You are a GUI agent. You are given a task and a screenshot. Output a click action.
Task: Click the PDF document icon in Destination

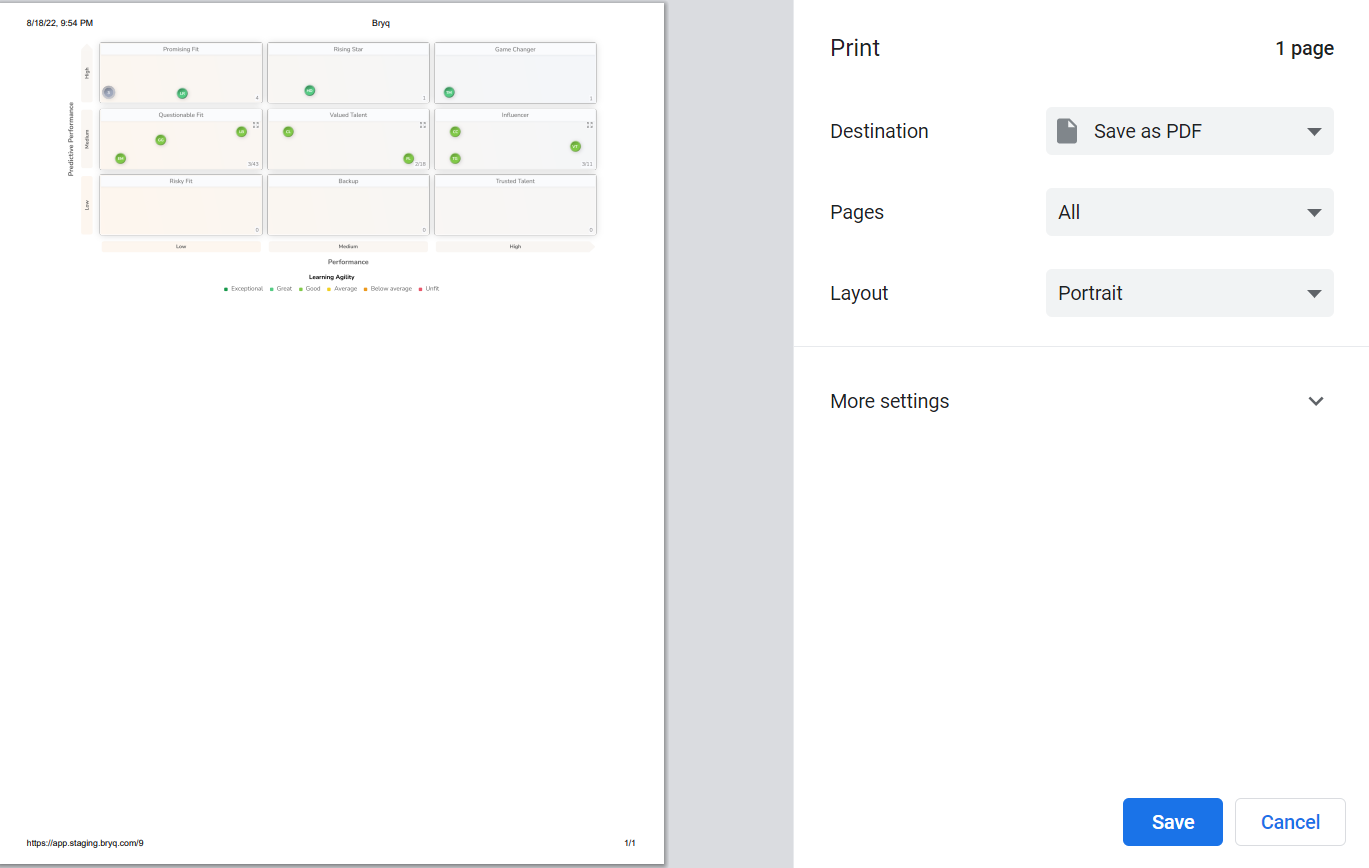[x=1067, y=131]
